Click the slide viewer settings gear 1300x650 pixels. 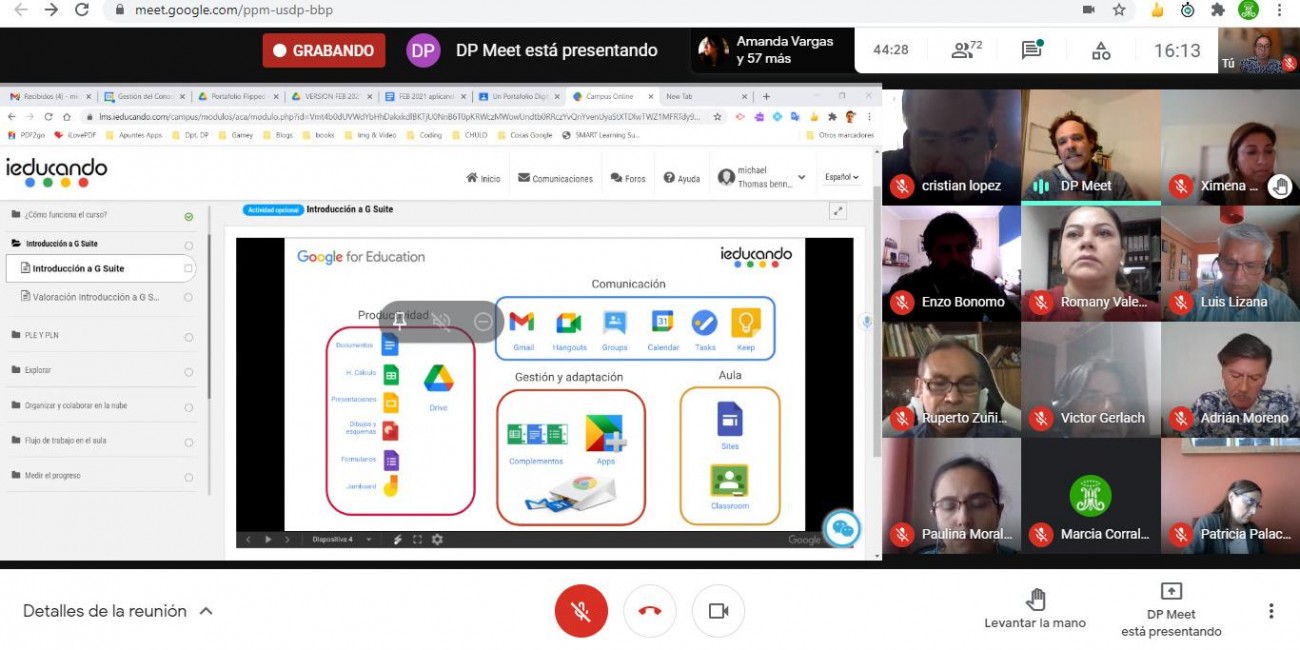click(437, 539)
